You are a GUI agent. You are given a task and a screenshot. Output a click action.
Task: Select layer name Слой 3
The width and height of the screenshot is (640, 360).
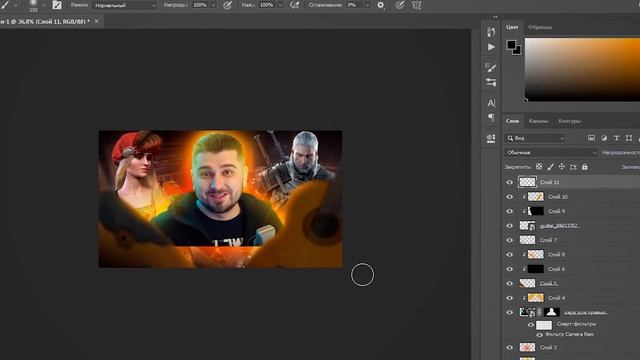(548, 348)
